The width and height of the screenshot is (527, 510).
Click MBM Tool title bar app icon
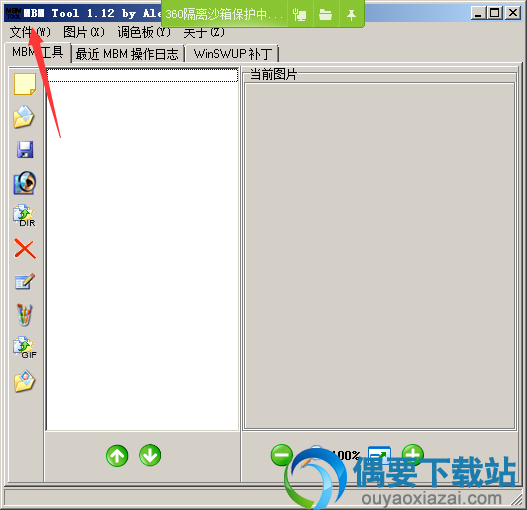(13, 13)
